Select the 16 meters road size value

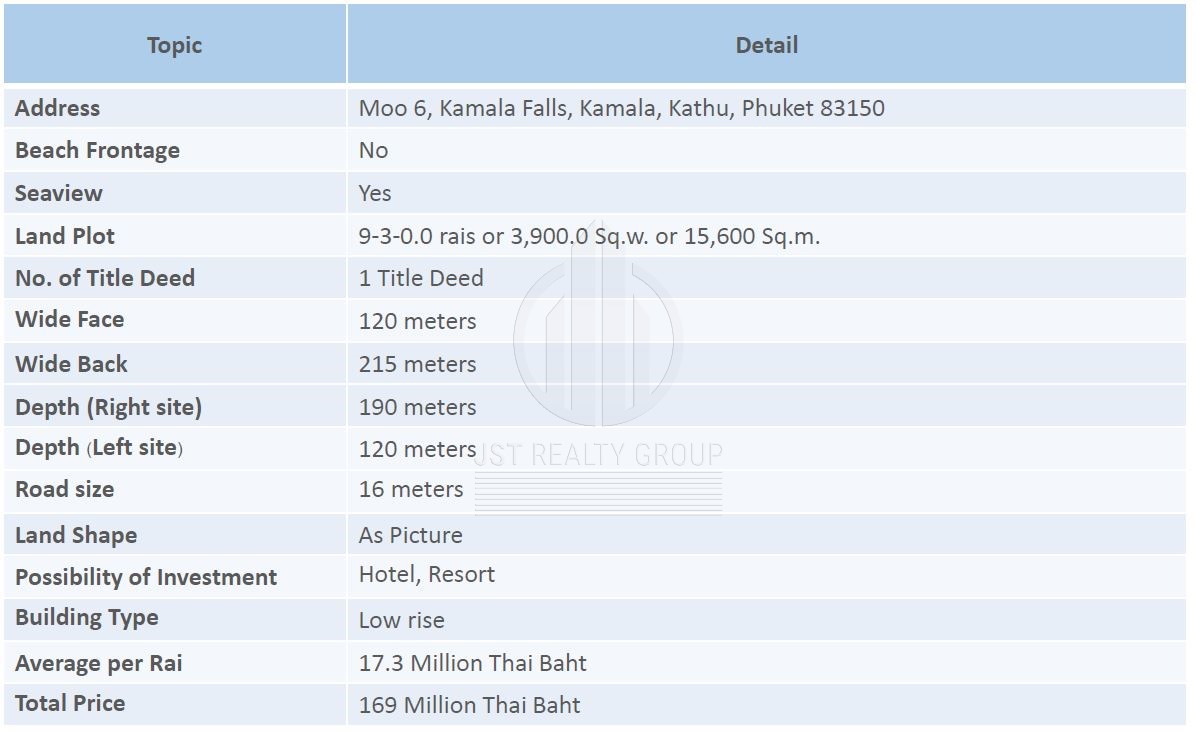(x=411, y=489)
